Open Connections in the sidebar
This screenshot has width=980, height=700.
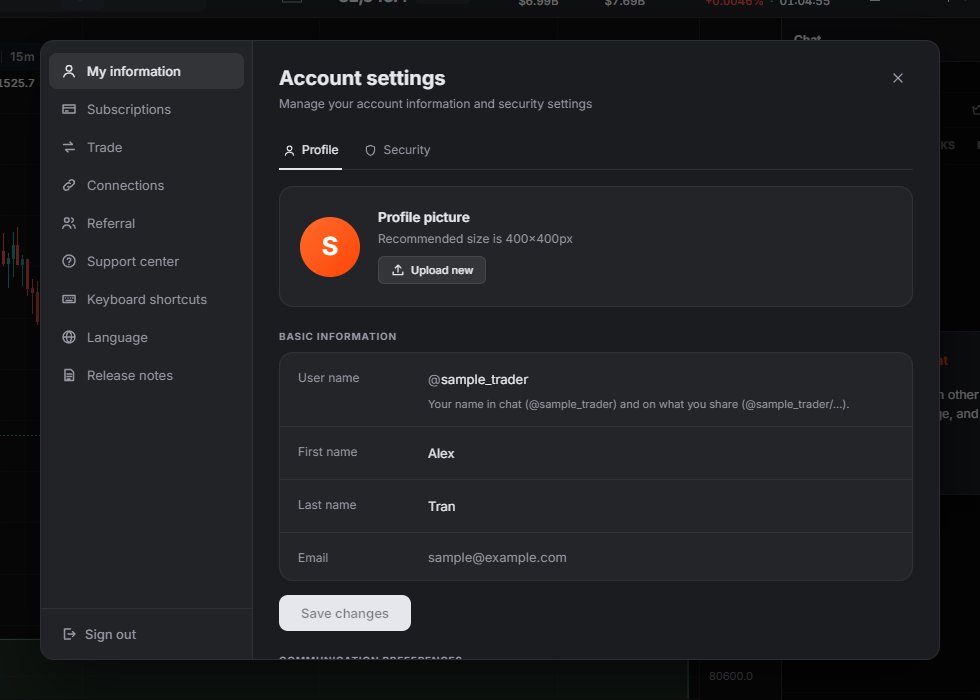pos(146,185)
